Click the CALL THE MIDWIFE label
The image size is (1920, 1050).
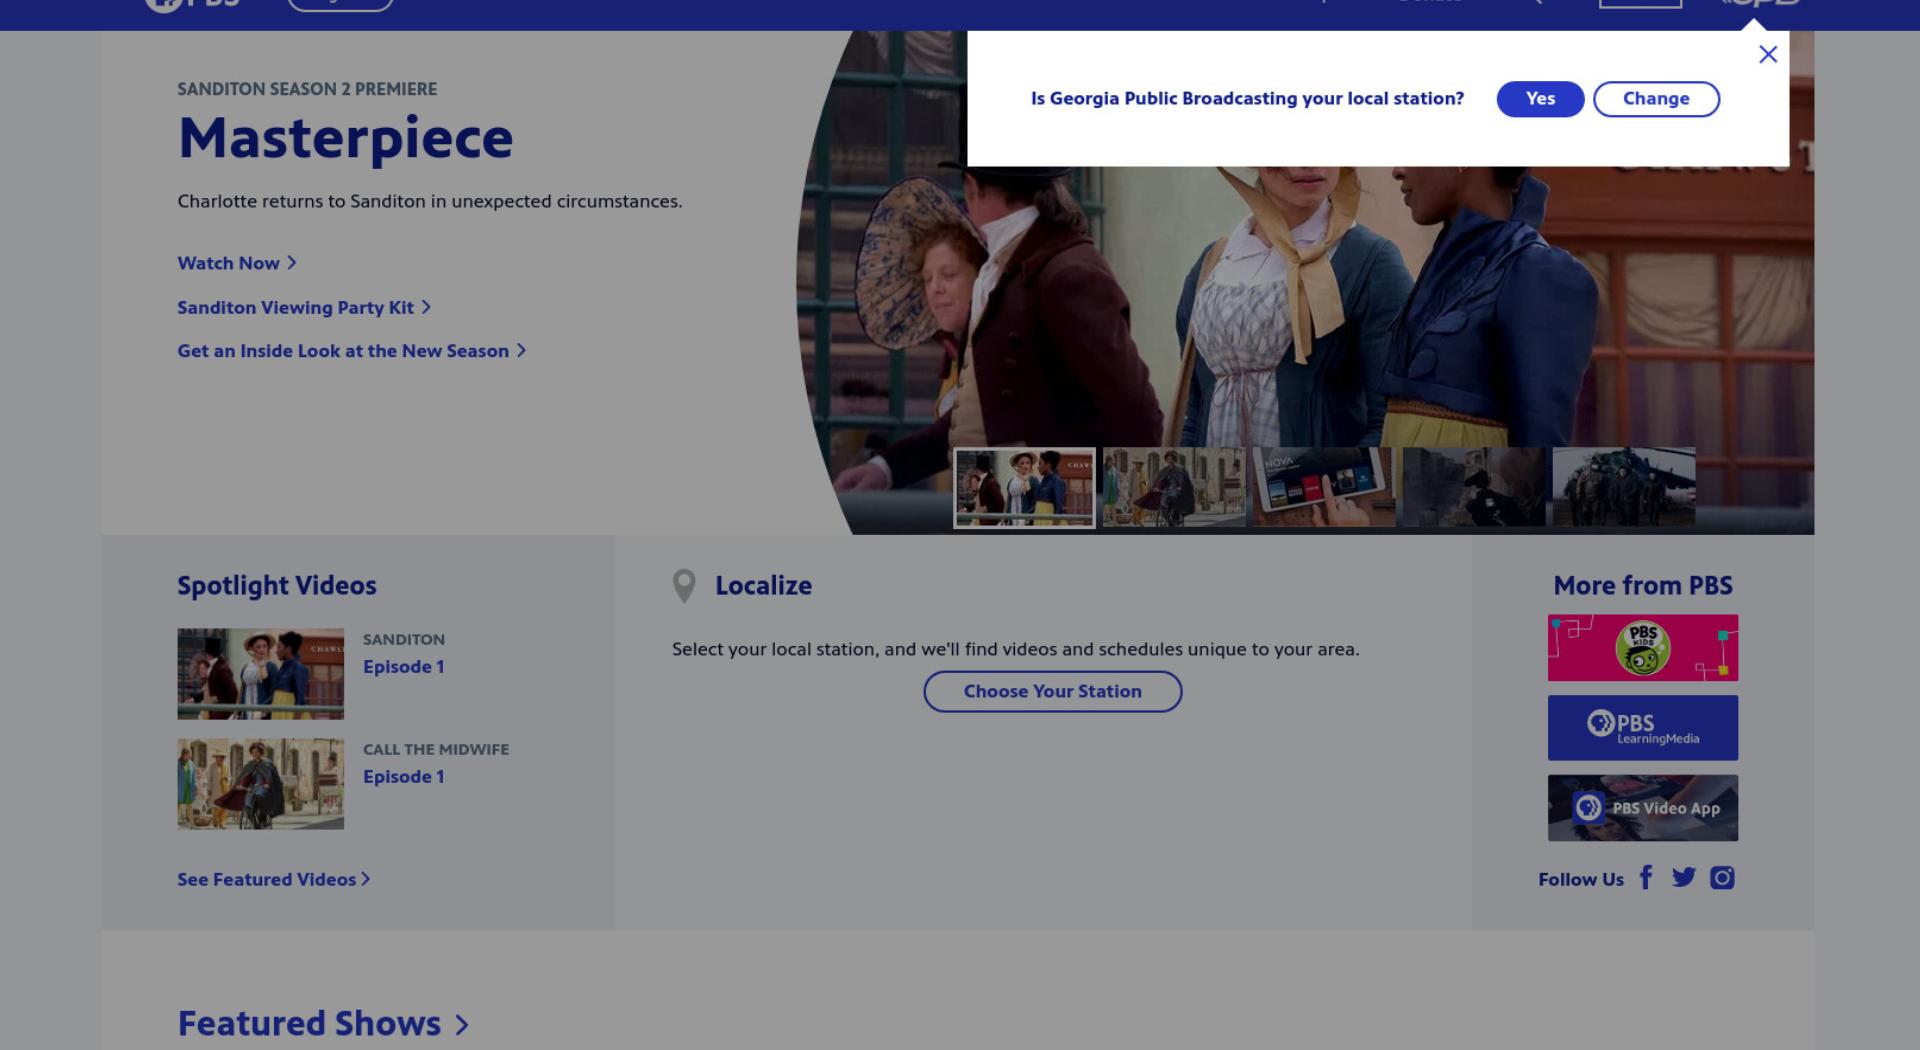pyautogui.click(x=436, y=750)
